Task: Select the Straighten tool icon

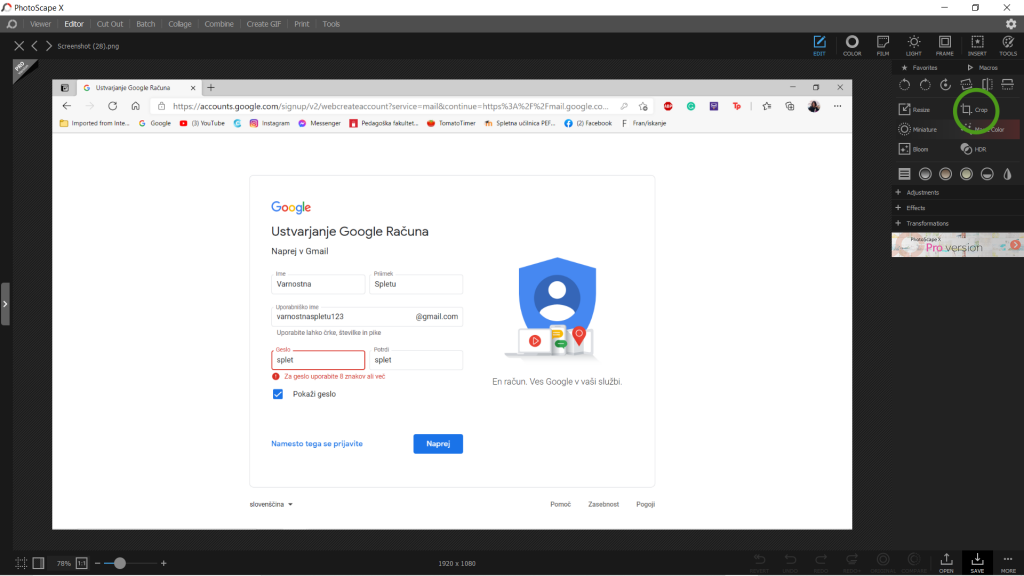Action: coord(967,84)
